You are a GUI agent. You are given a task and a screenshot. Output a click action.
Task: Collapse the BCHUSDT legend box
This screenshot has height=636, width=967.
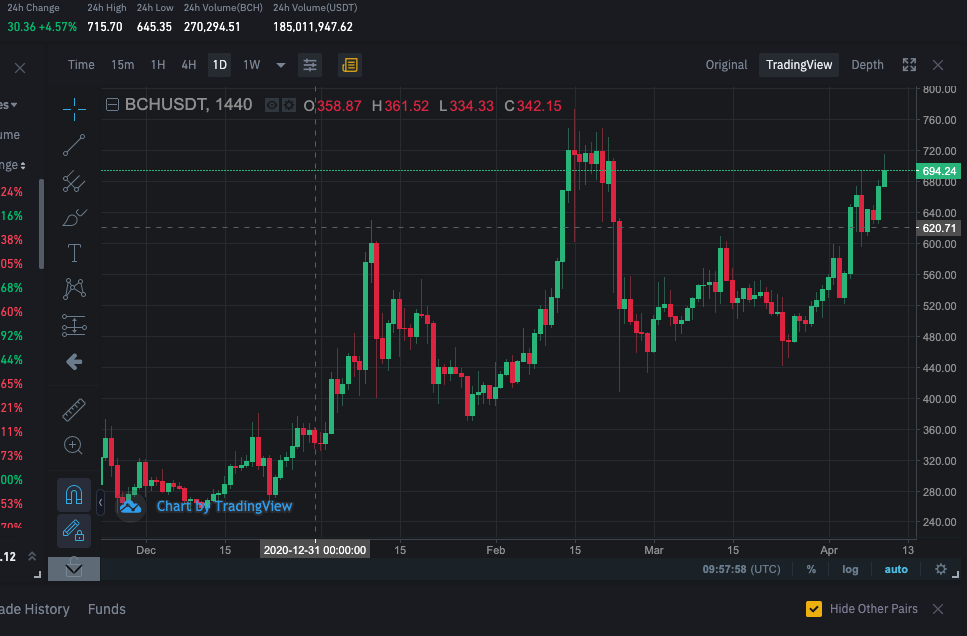(112, 105)
